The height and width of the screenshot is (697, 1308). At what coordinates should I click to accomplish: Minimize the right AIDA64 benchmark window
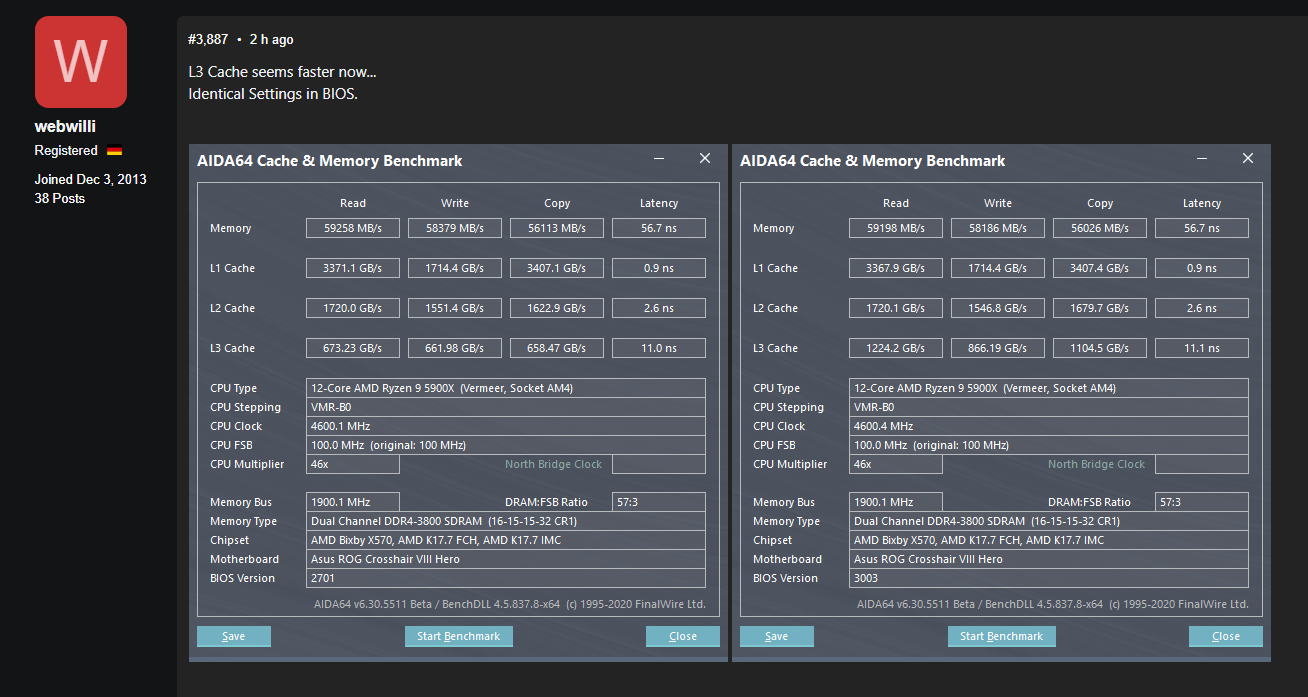(1202, 159)
